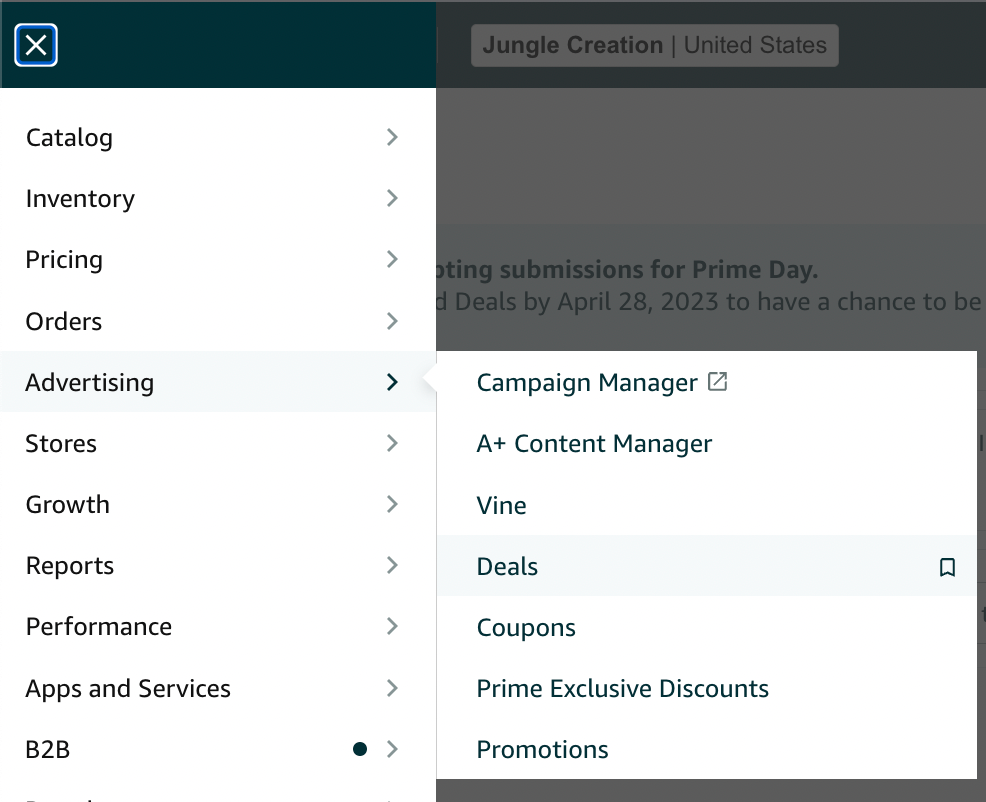The width and height of the screenshot is (986, 802).
Task: Close the navigation menu with X icon
Action: pyautogui.click(x=36, y=45)
